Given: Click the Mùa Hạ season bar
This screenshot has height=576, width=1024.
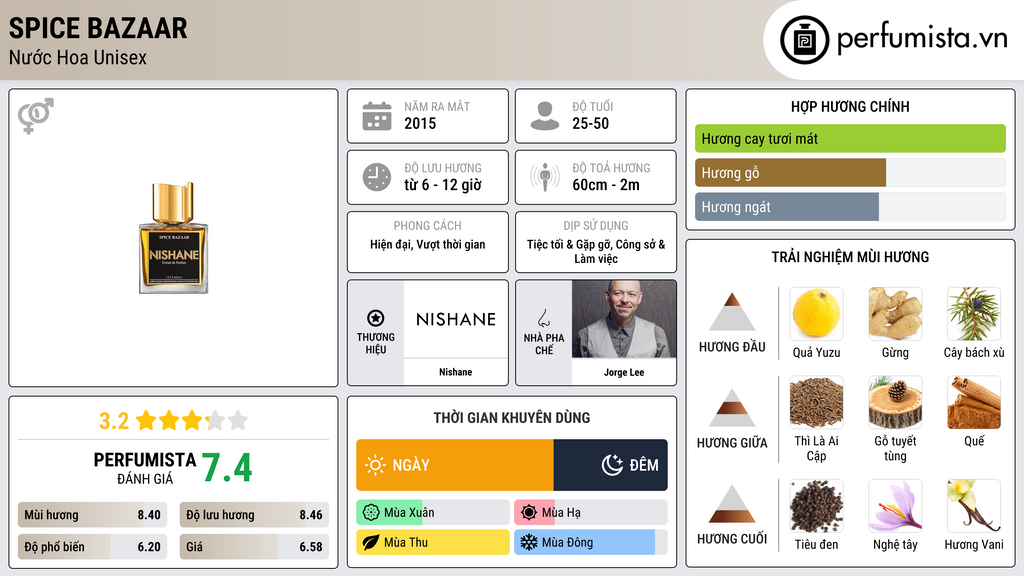Looking at the screenshot, I should coord(591,513).
